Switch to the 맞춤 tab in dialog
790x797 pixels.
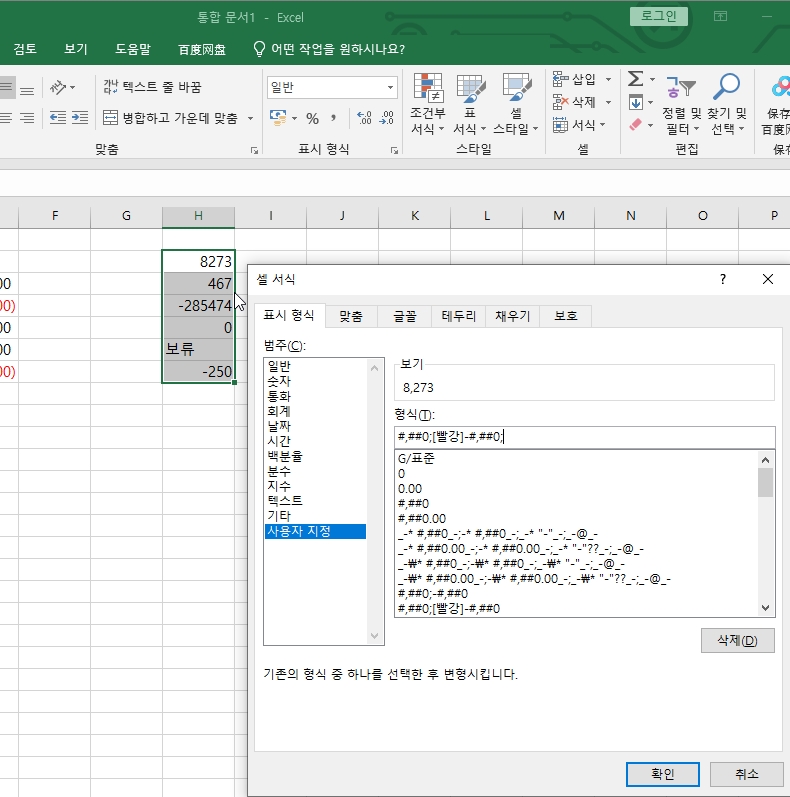351,316
